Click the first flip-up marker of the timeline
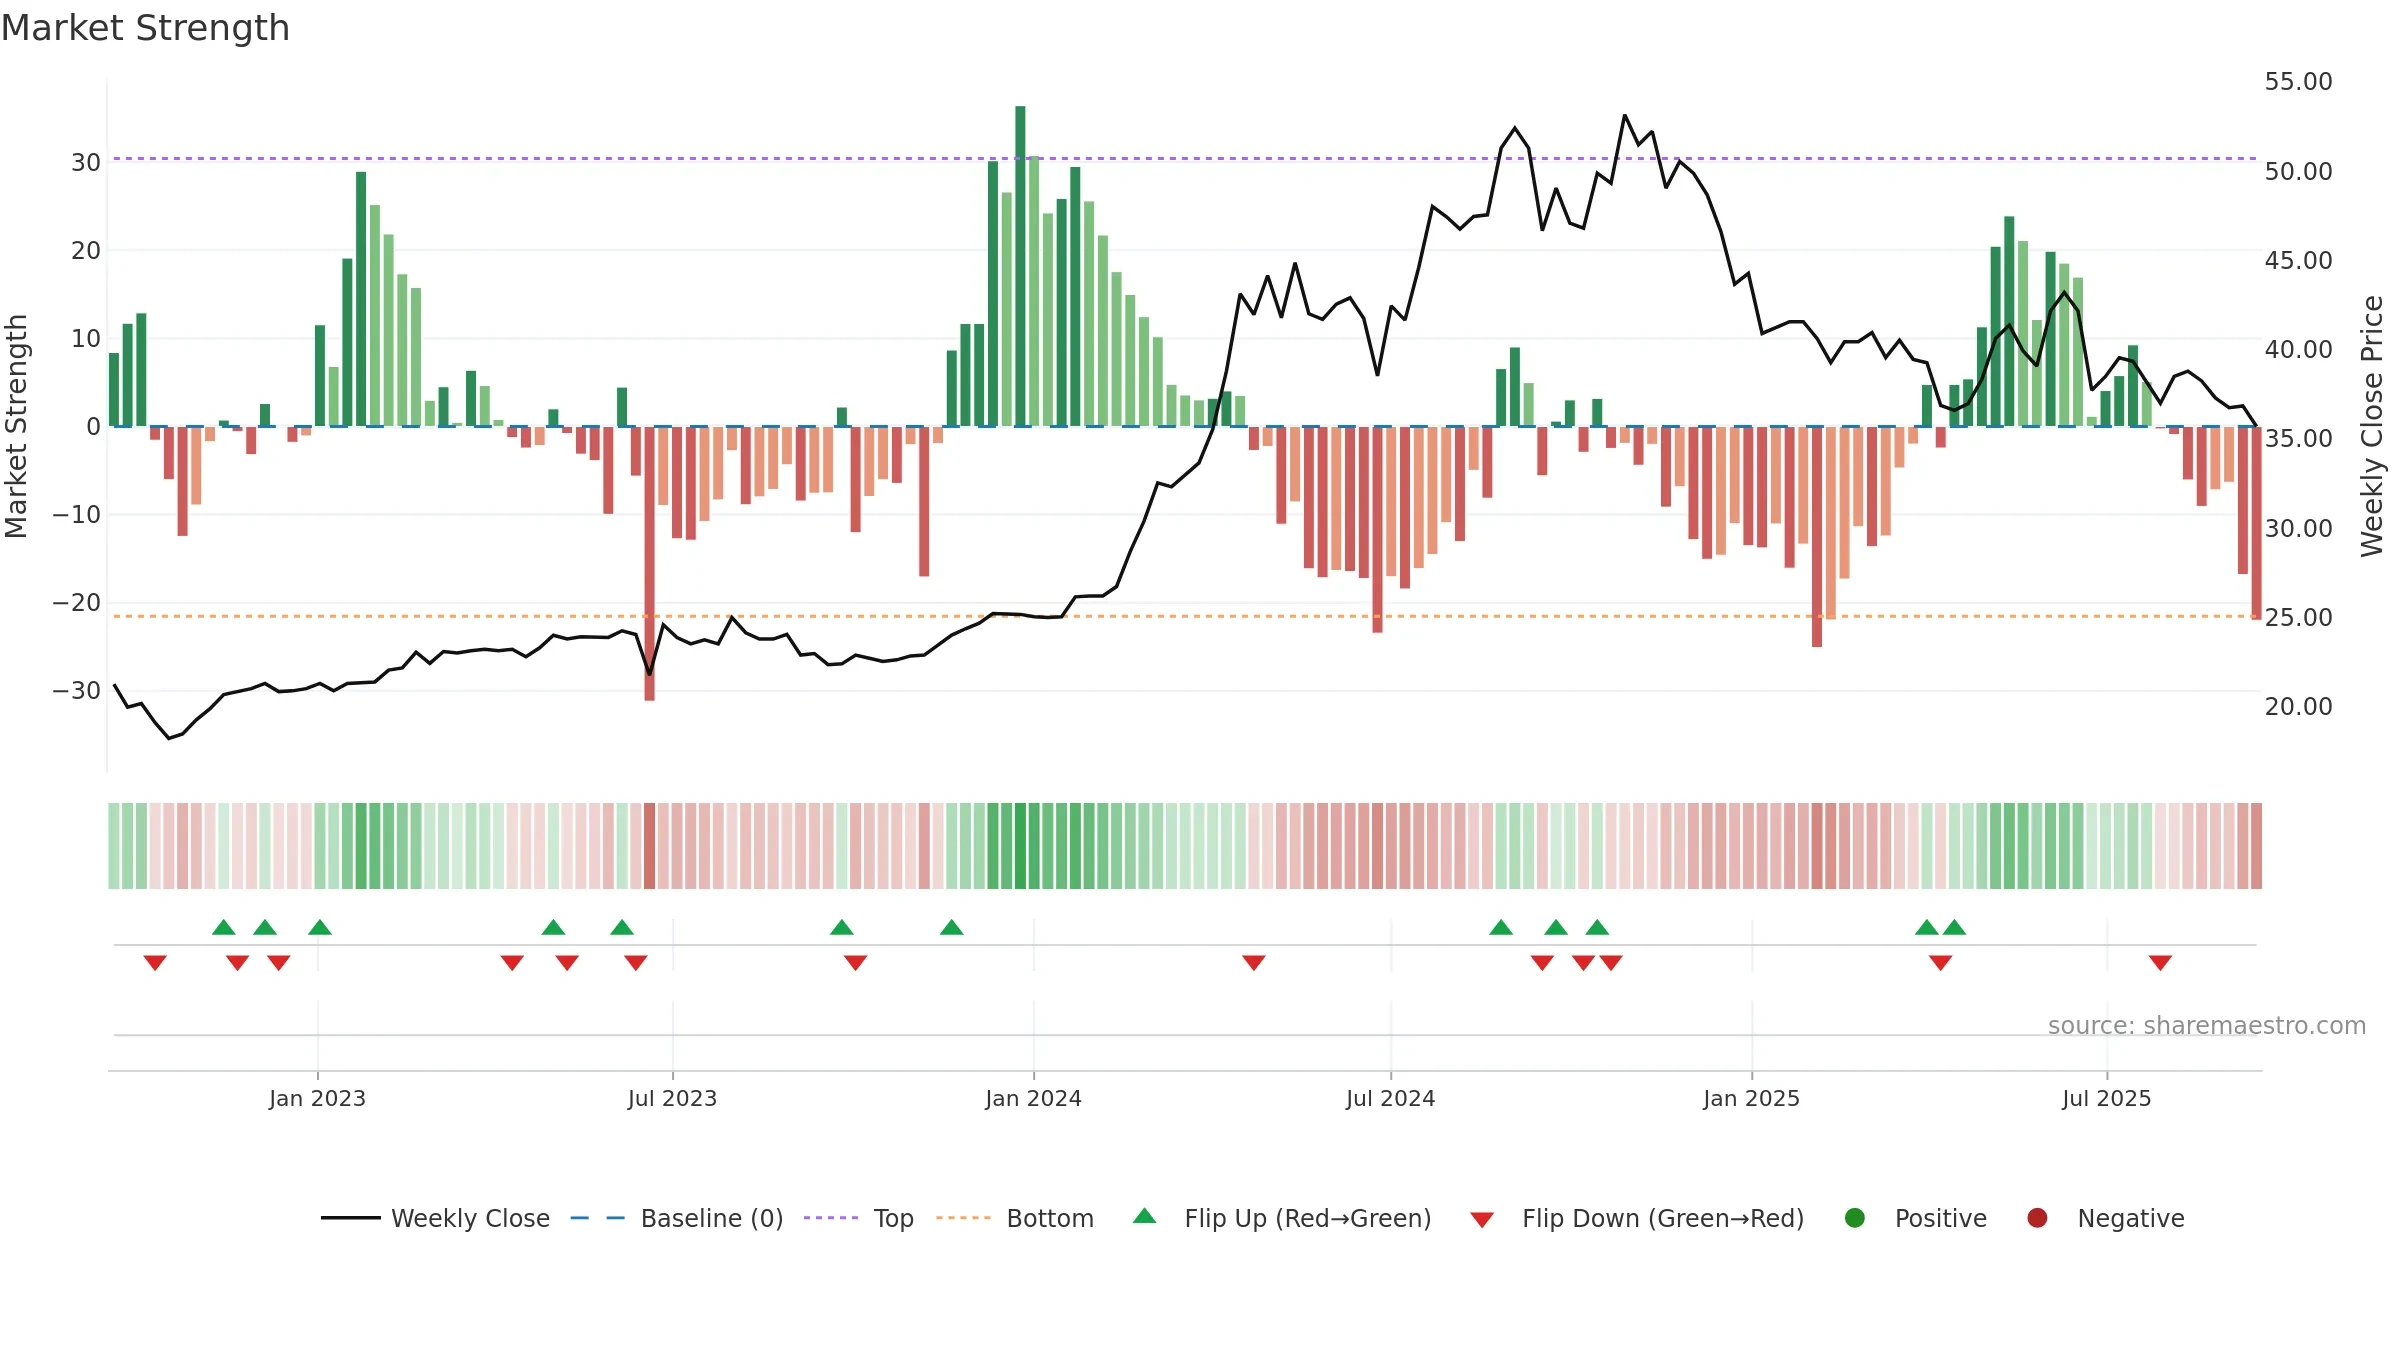Viewport: 2400px width, 1350px height. 224,927
